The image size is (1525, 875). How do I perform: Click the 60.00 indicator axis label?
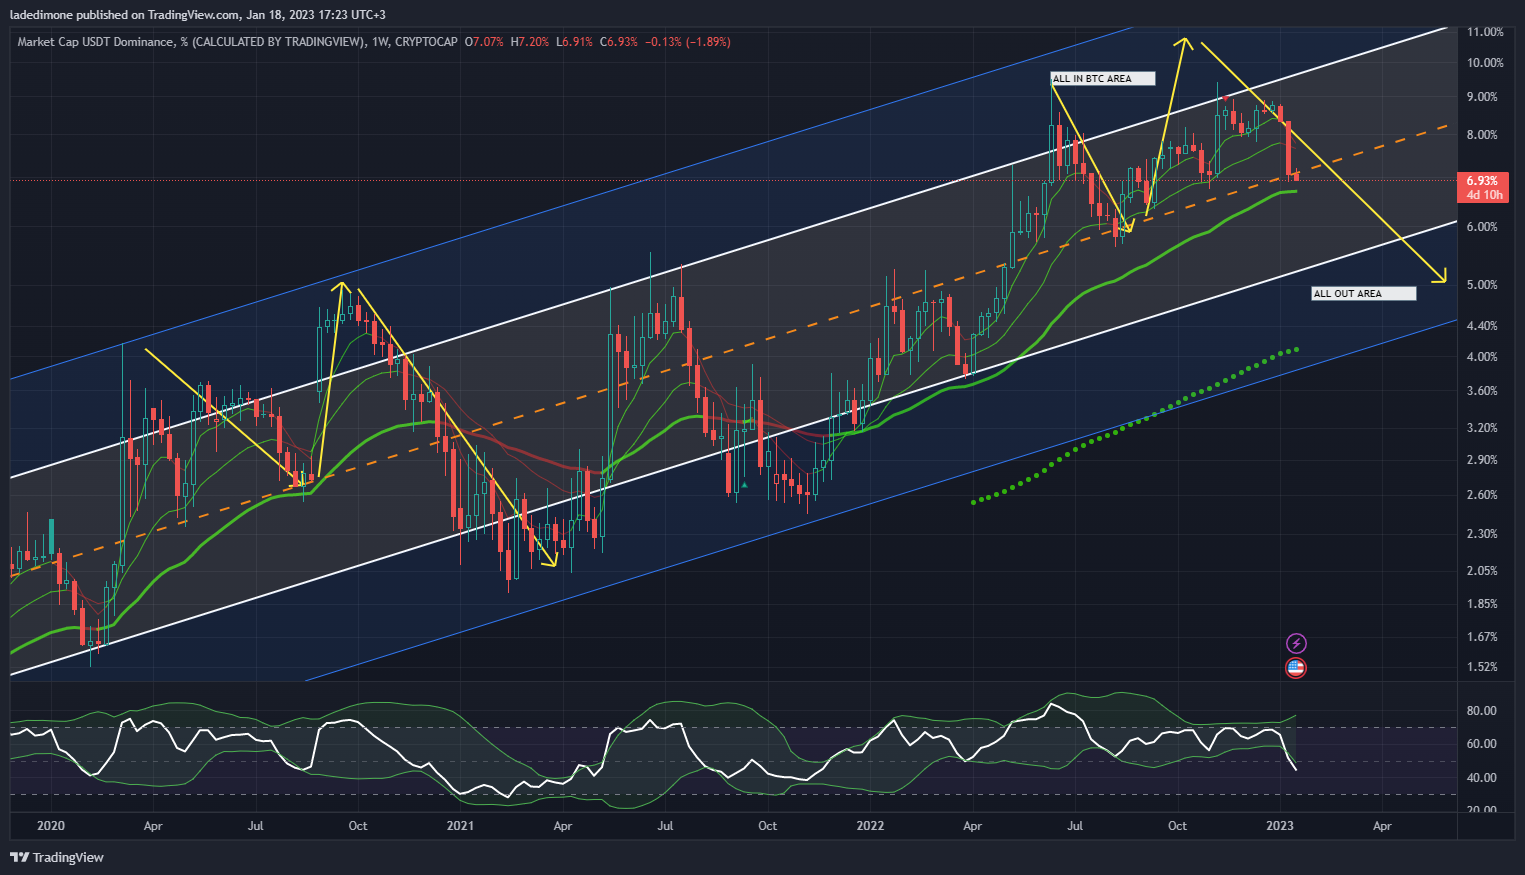[x=1481, y=744]
